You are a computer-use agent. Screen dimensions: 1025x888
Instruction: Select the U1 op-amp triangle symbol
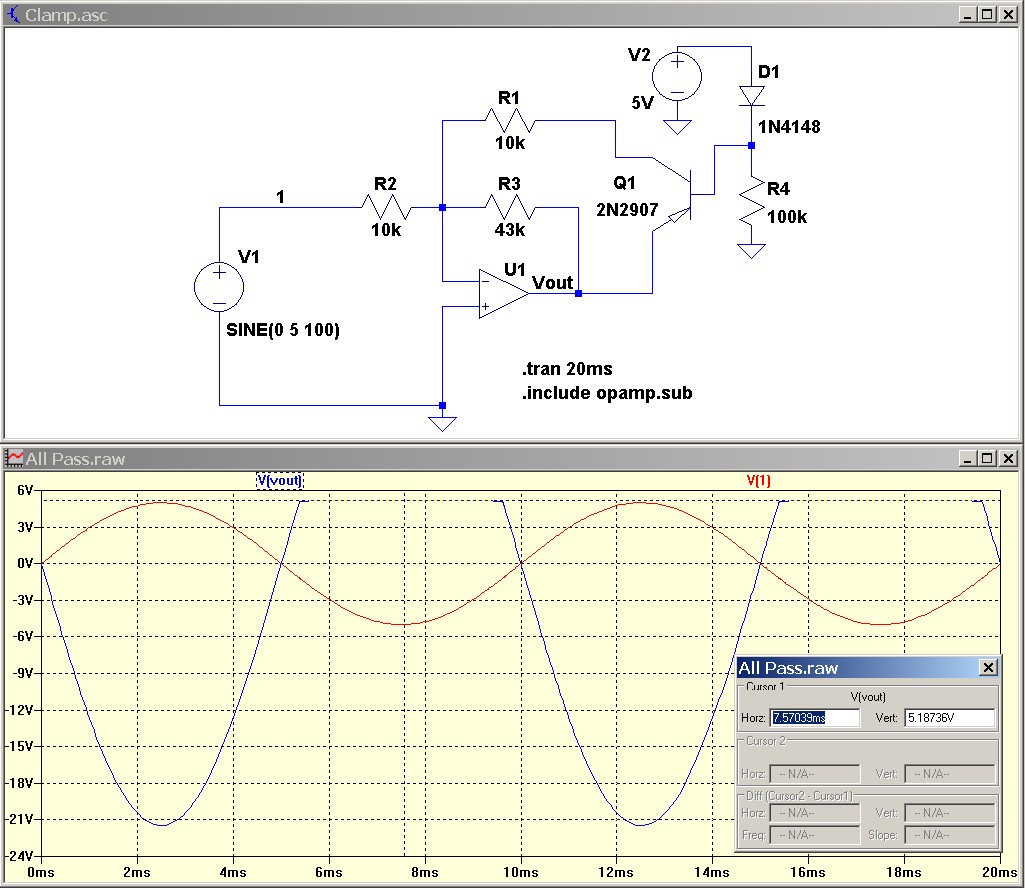tap(503, 294)
